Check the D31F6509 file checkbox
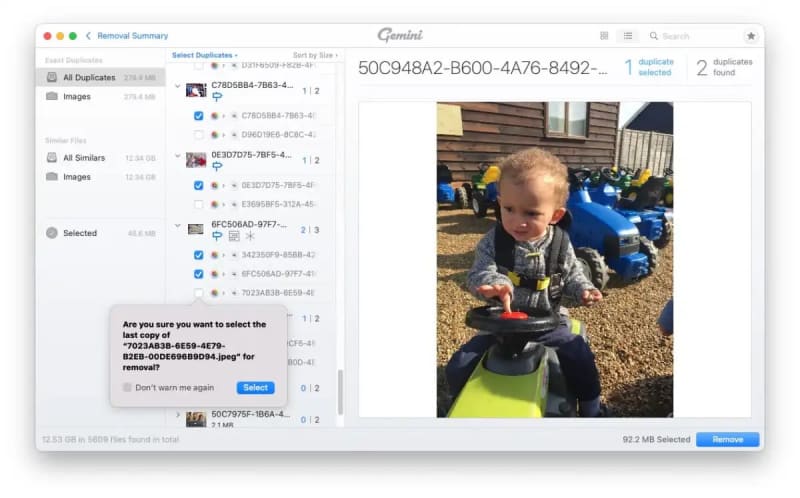 coord(198,66)
